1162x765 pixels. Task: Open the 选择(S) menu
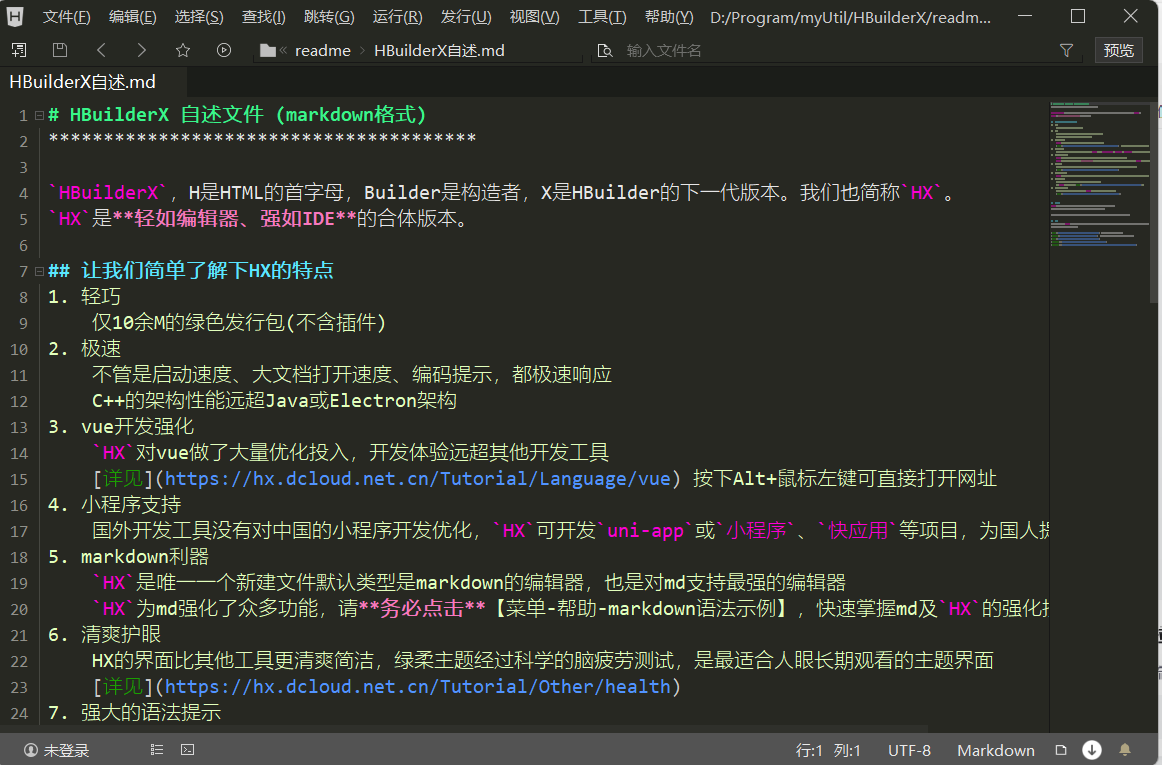click(x=199, y=16)
